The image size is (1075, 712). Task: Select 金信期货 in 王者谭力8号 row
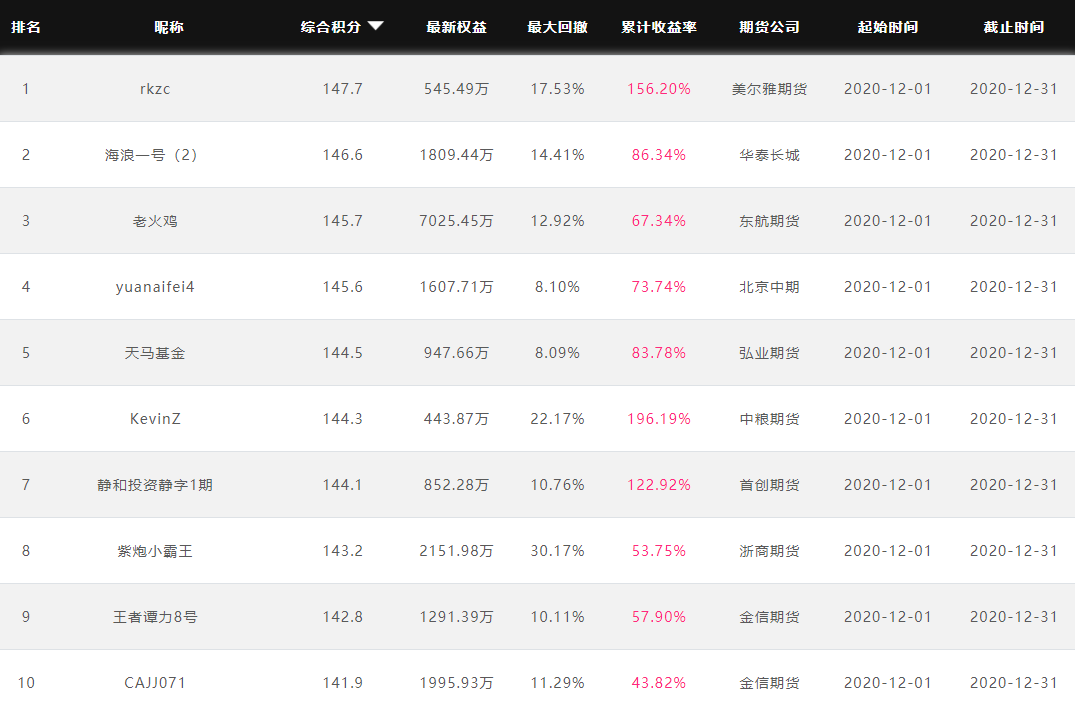(769, 617)
